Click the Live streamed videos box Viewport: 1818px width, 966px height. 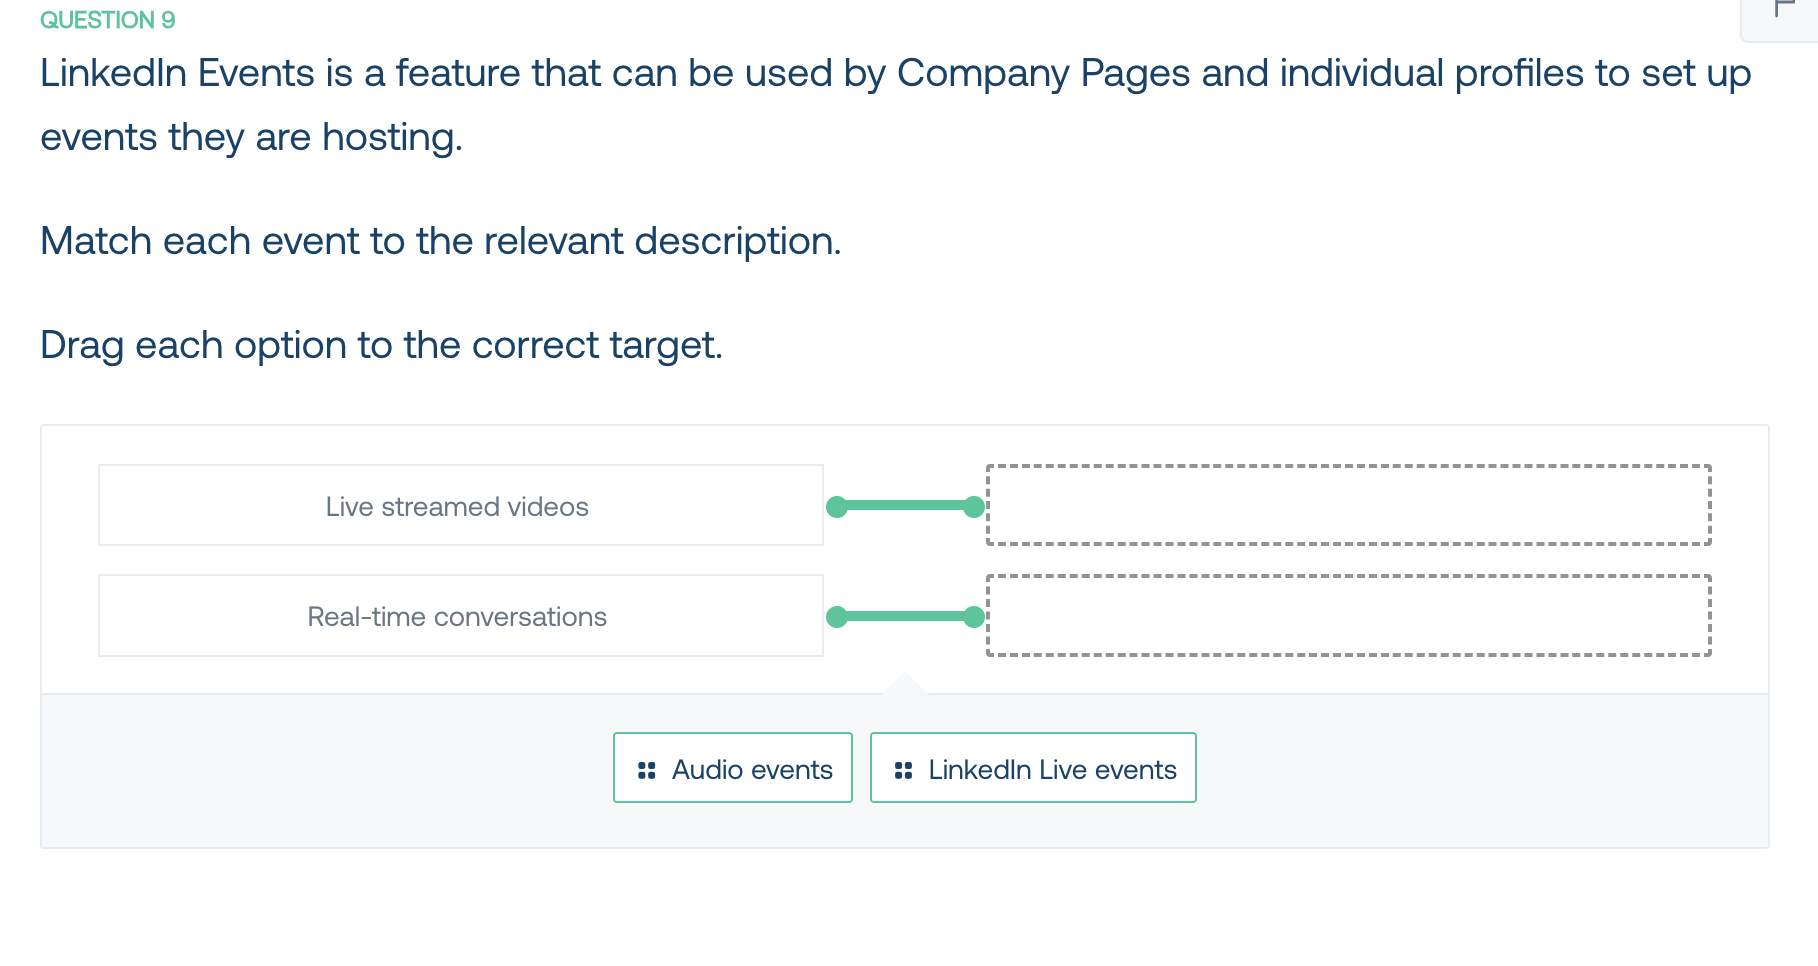click(461, 505)
